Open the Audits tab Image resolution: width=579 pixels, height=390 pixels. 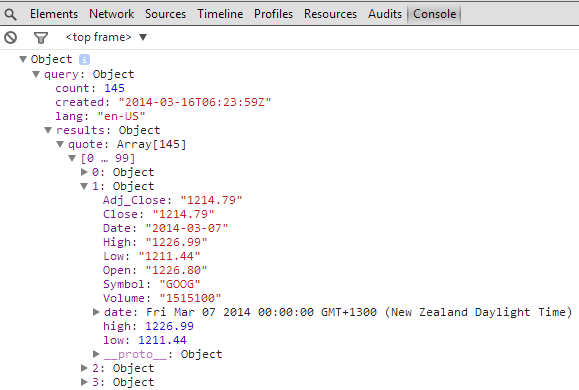point(385,14)
